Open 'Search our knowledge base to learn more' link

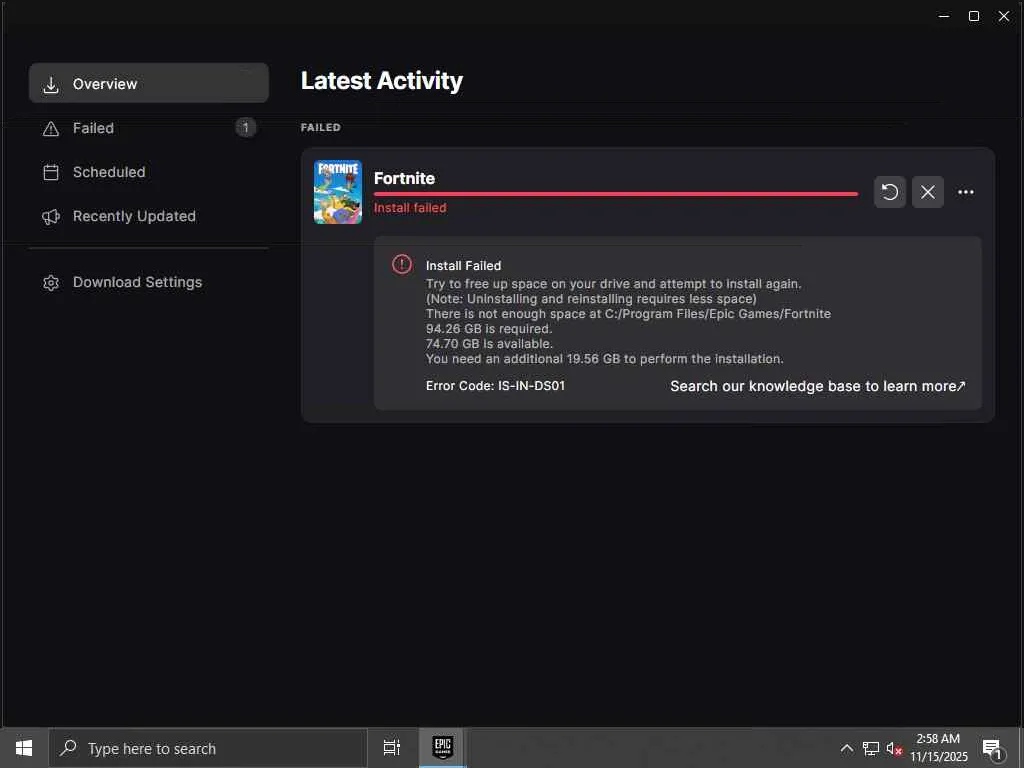(818, 386)
